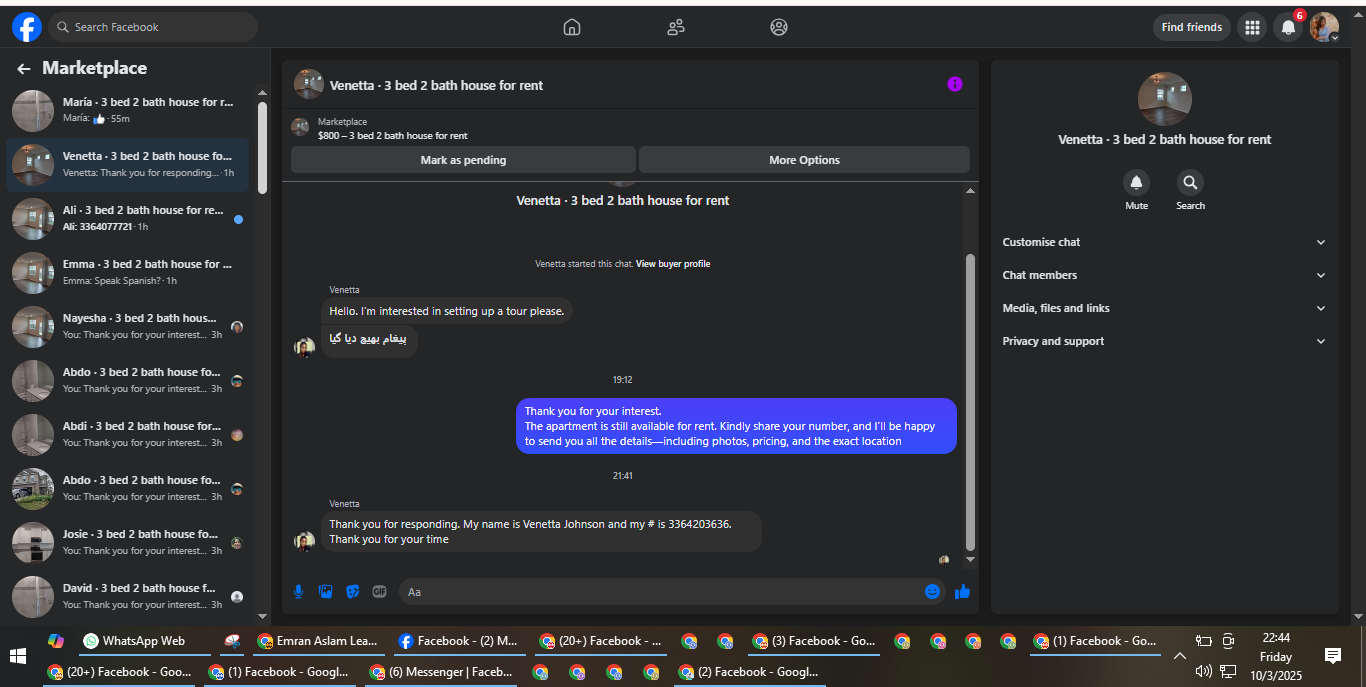Expand the Privacy and support section
Viewport: 1366px width, 687px height.
1165,341
